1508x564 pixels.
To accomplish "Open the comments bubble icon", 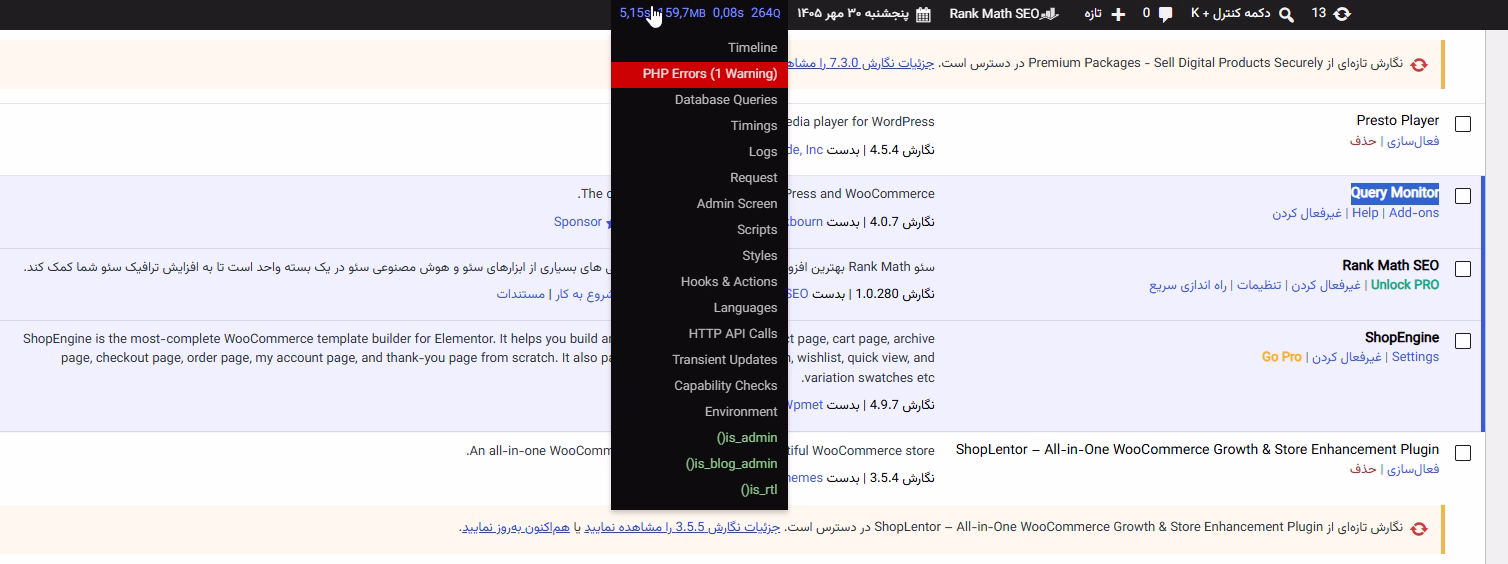I will click(x=1166, y=14).
